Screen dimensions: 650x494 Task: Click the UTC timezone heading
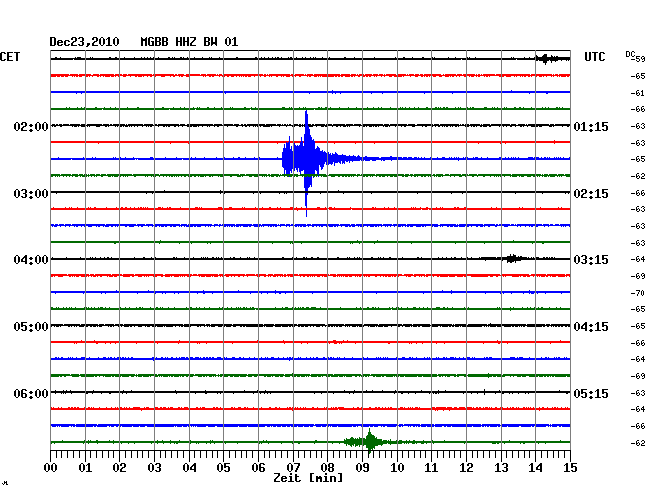coord(594,57)
